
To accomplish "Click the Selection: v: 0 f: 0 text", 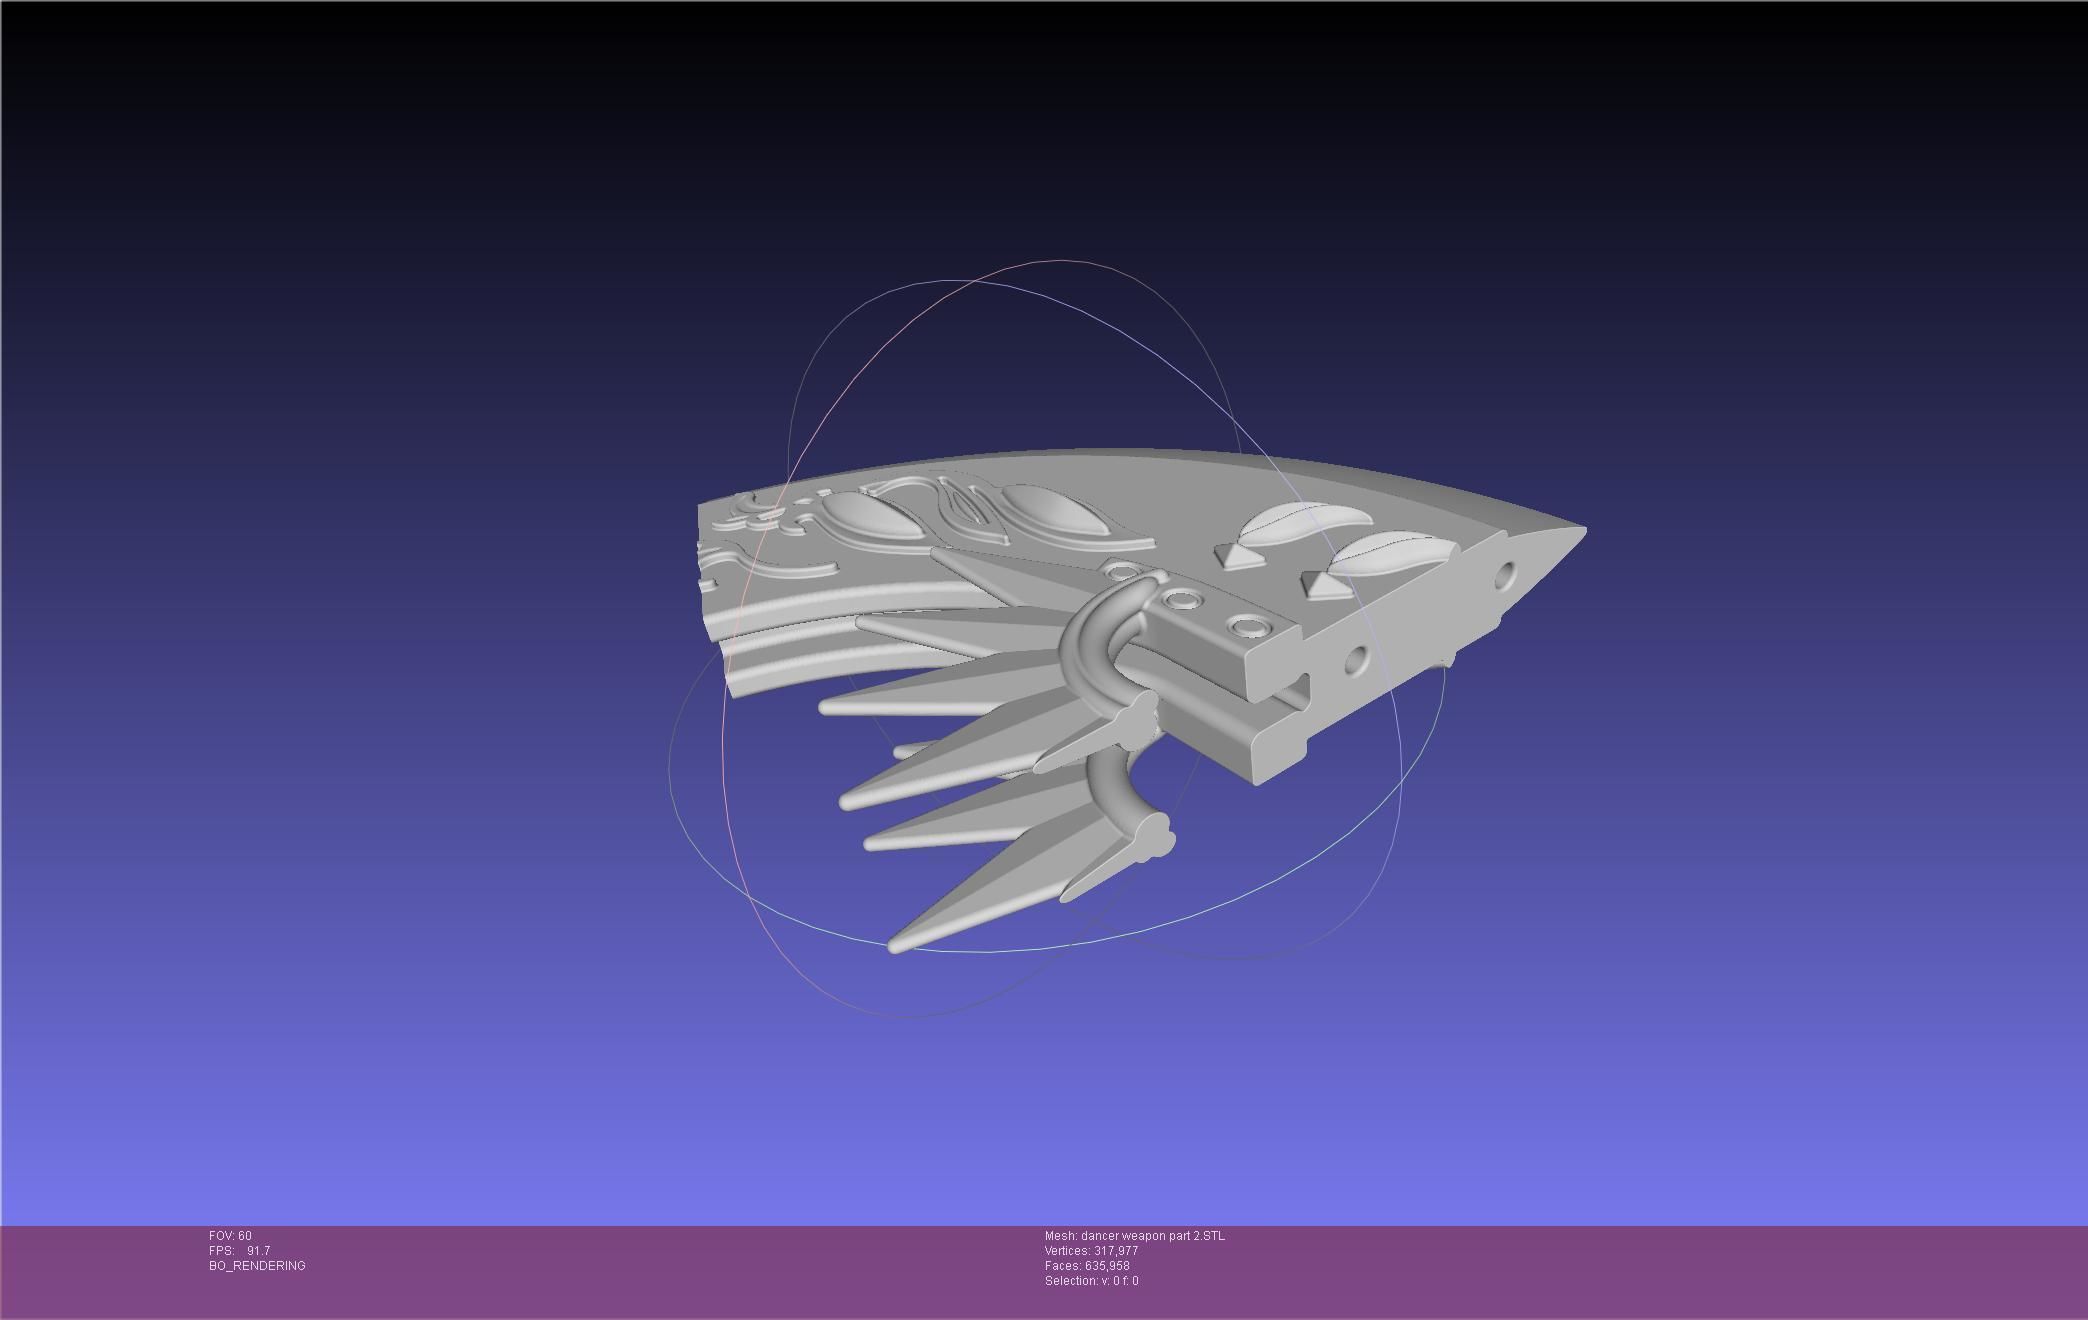I will (x=1091, y=1281).
